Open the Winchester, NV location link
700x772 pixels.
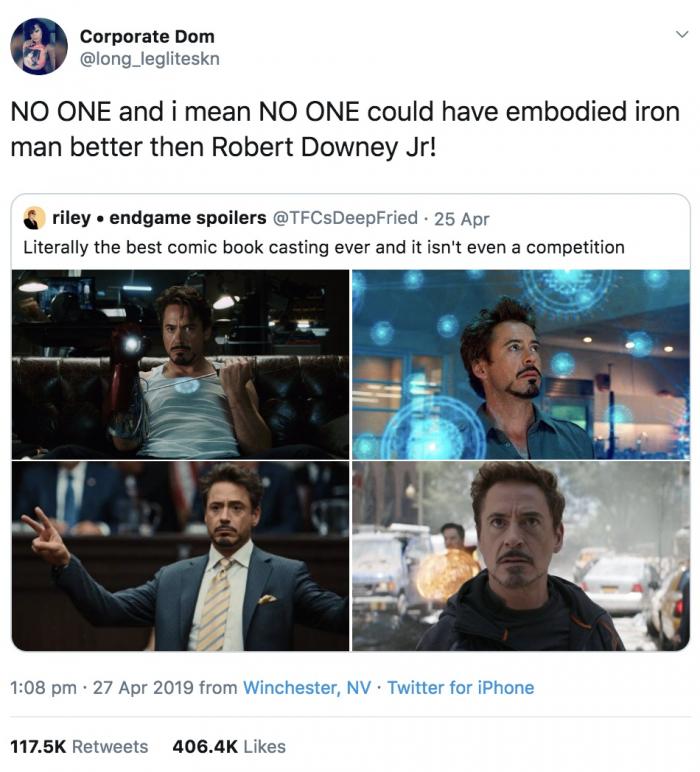[x=308, y=687]
